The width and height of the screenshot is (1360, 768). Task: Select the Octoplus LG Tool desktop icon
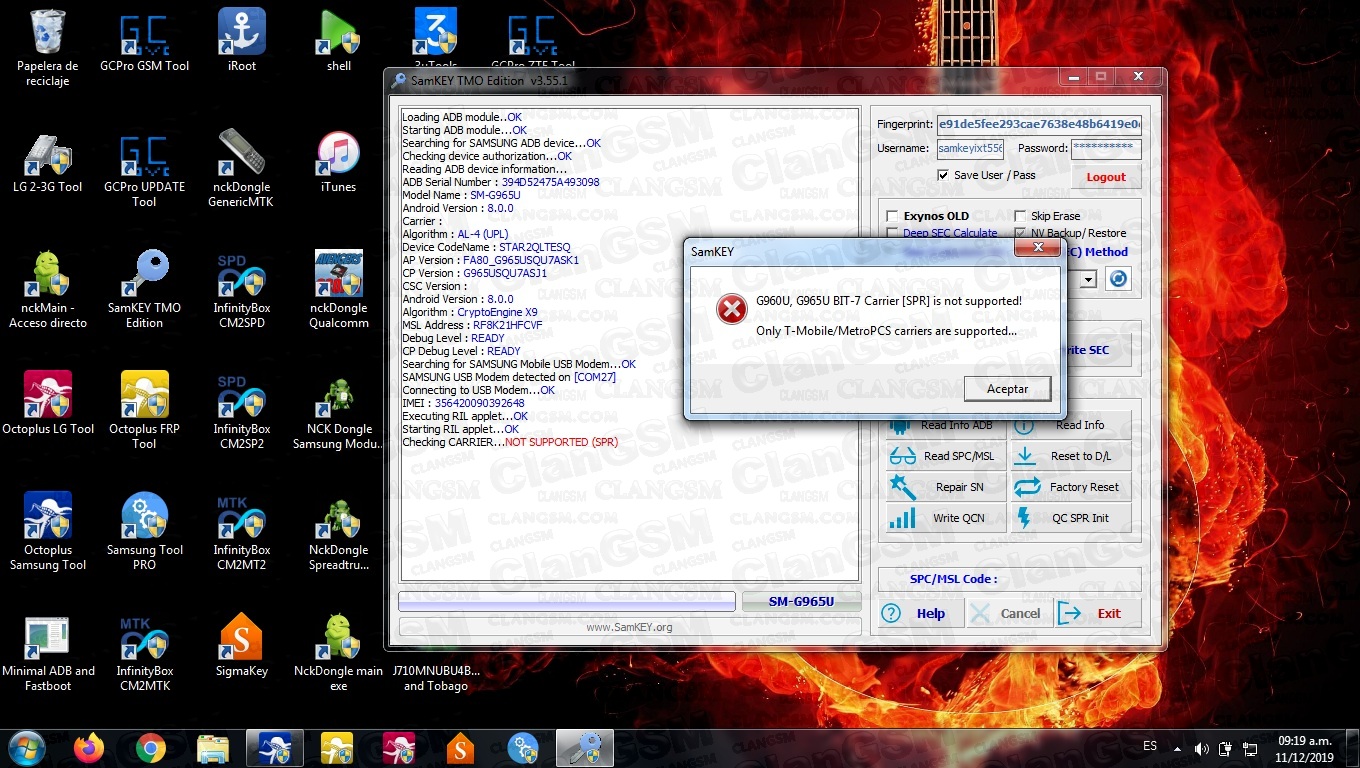[x=48, y=404]
